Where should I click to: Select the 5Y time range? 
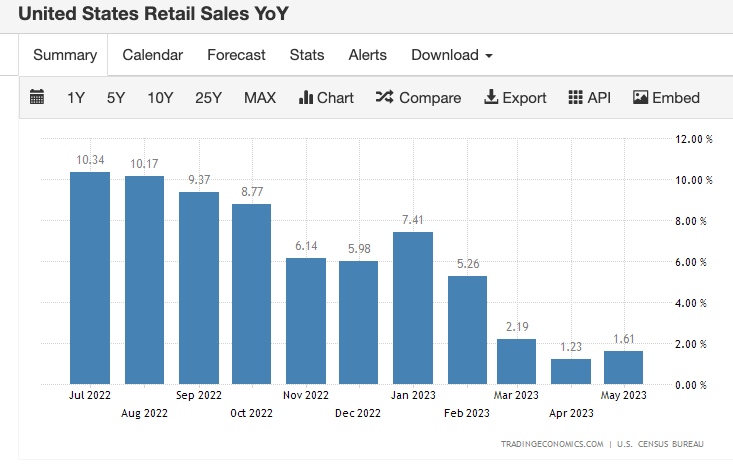point(116,97)
